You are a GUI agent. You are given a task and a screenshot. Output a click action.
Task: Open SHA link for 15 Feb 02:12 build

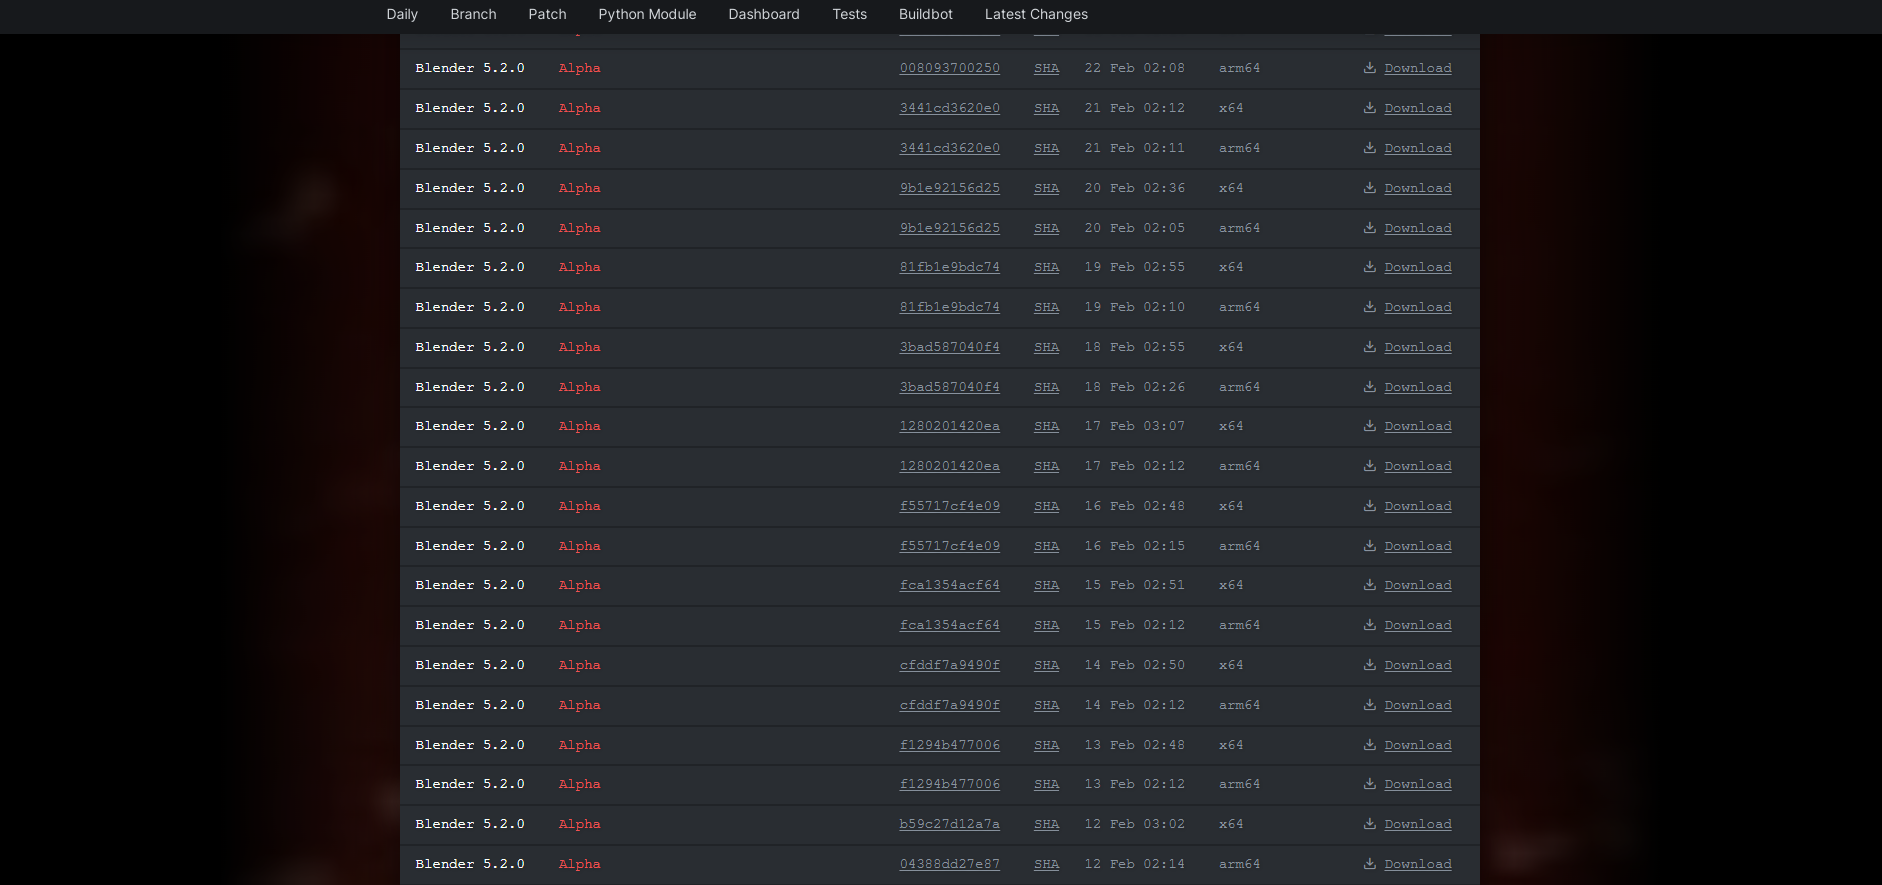(1046, 625)
